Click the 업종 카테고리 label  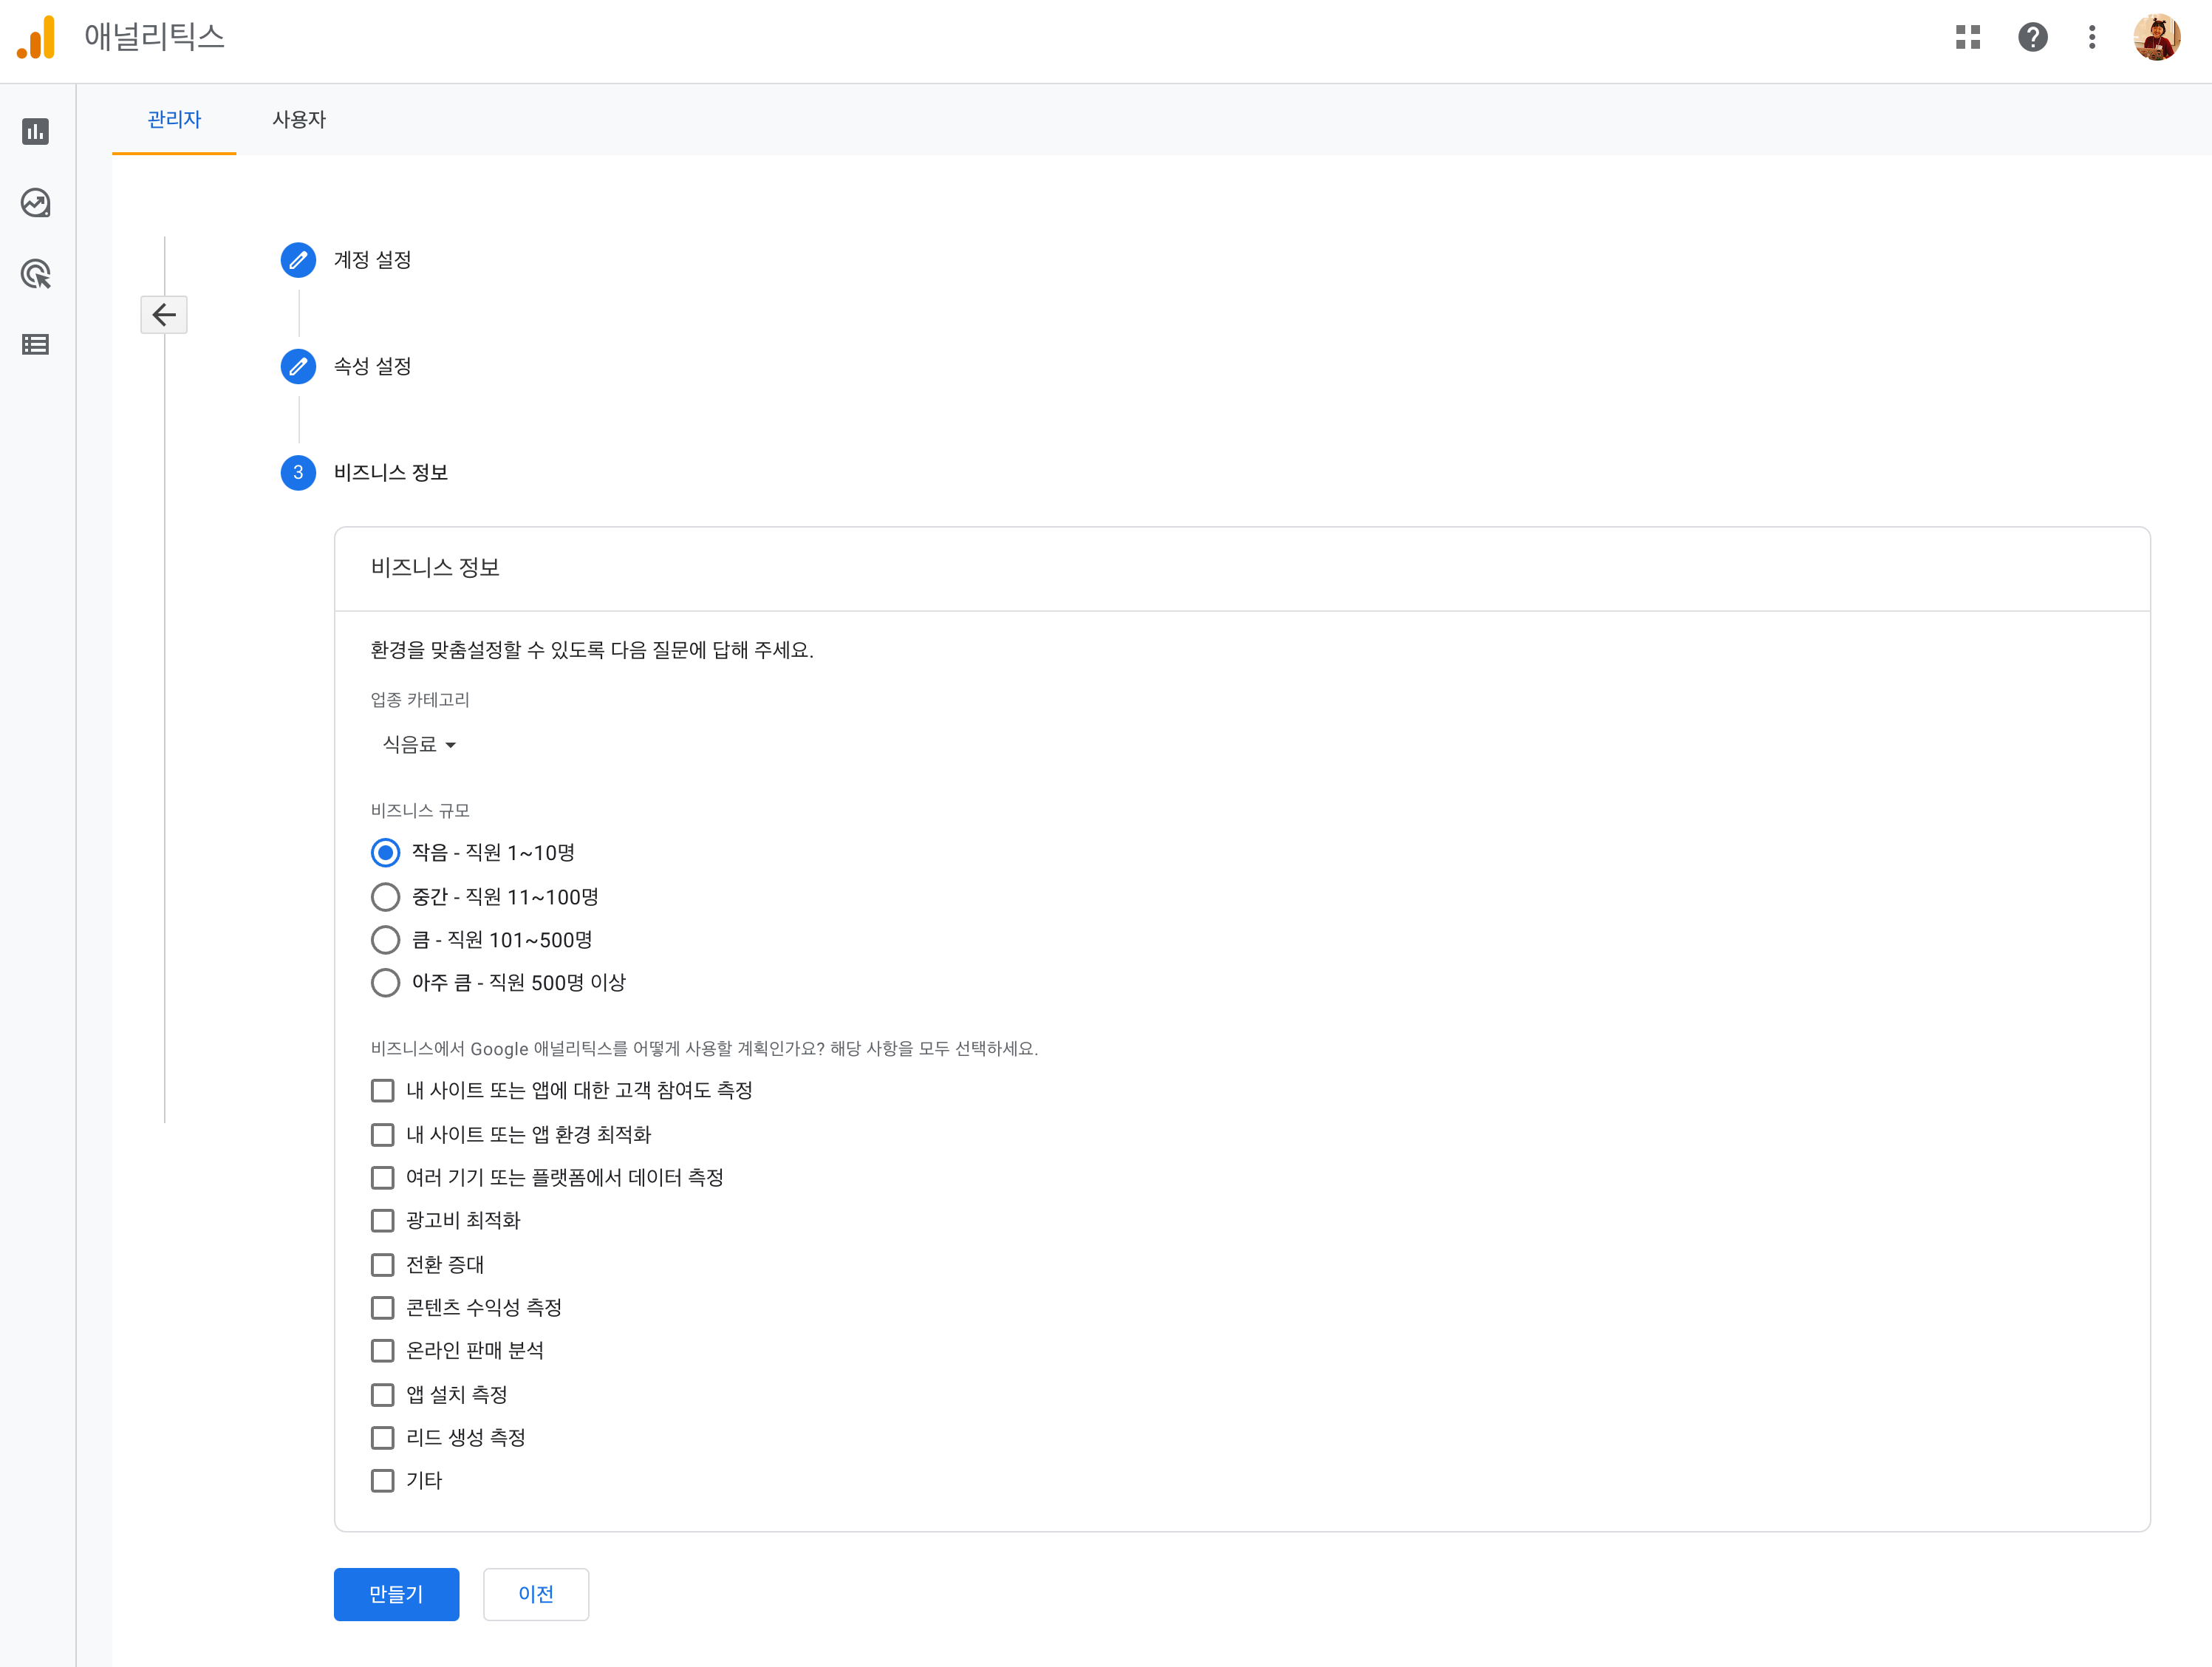pyautogui.click(x=420, y=700)
